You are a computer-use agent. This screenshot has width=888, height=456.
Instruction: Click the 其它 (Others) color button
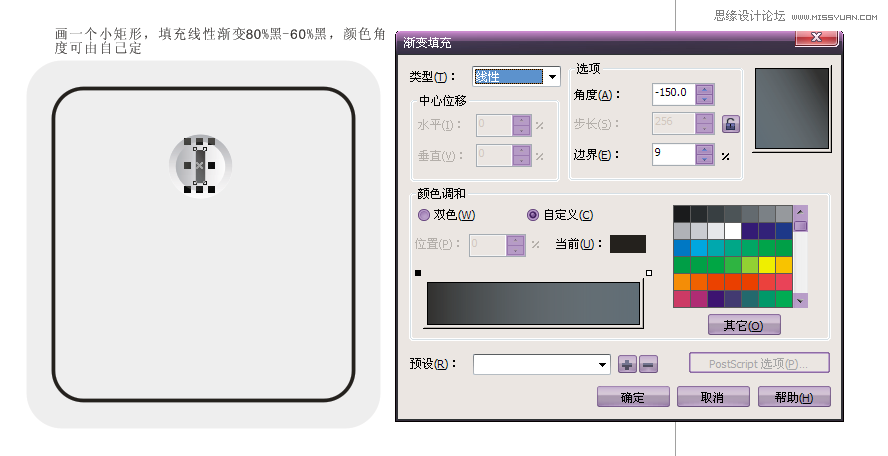[744, 325]
